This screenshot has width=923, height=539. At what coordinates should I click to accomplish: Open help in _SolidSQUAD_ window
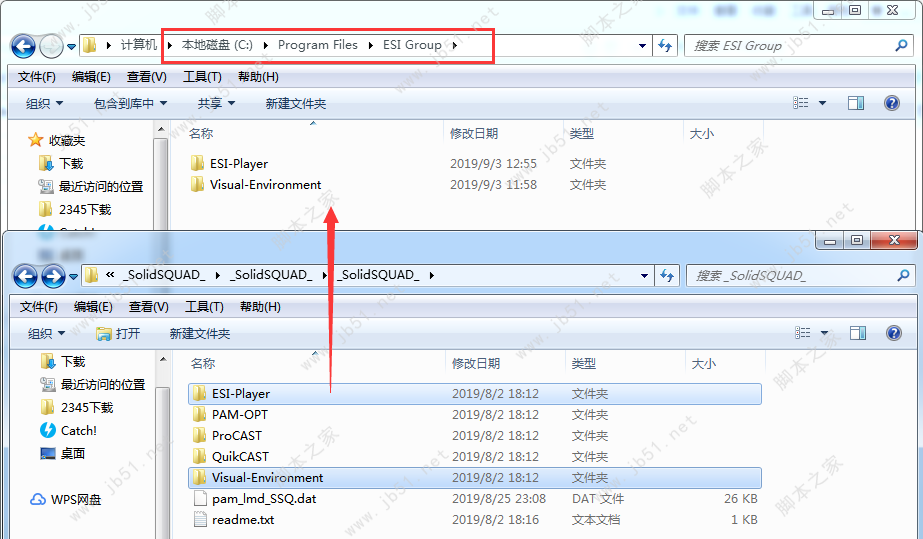tap(894, 333)
